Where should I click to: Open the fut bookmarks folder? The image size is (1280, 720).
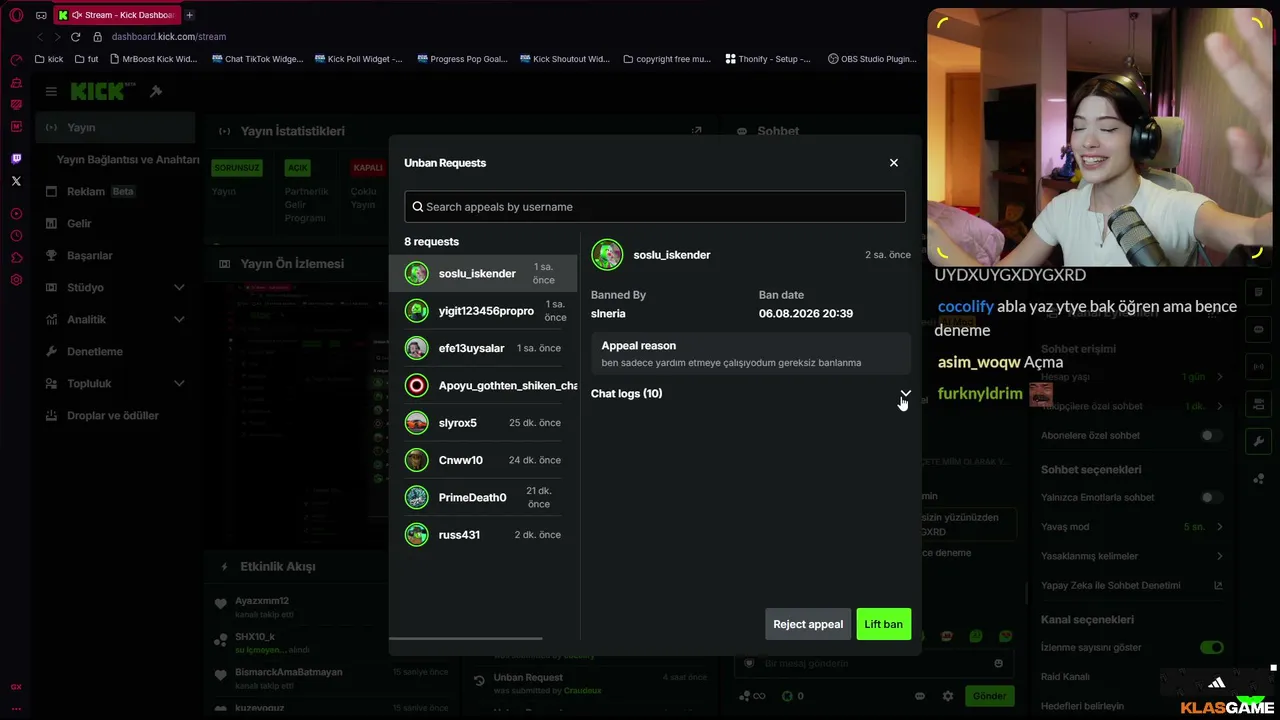coord(87,59)
